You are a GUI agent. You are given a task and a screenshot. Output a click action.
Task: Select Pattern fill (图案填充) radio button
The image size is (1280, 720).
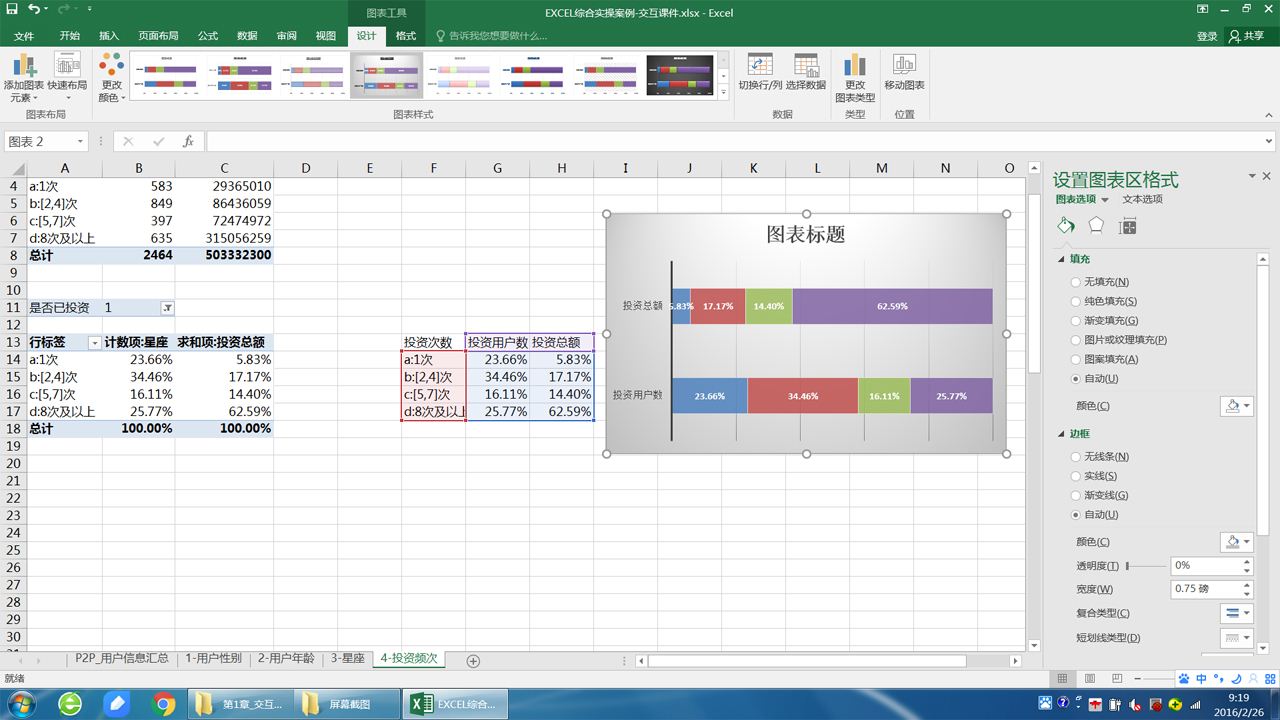1075,359
